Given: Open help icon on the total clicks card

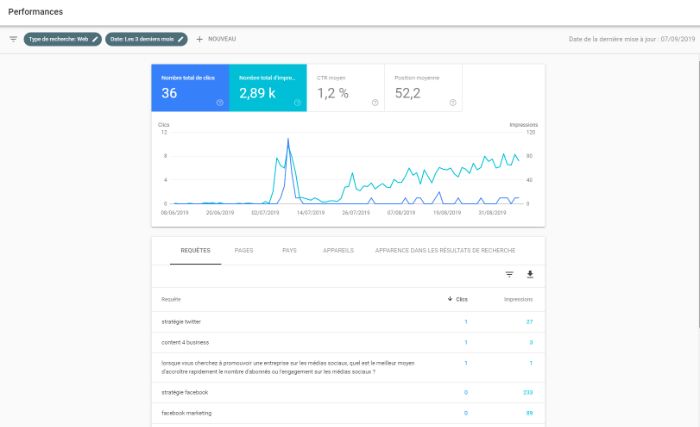Looking at the screenshot, I should [220, 103].
